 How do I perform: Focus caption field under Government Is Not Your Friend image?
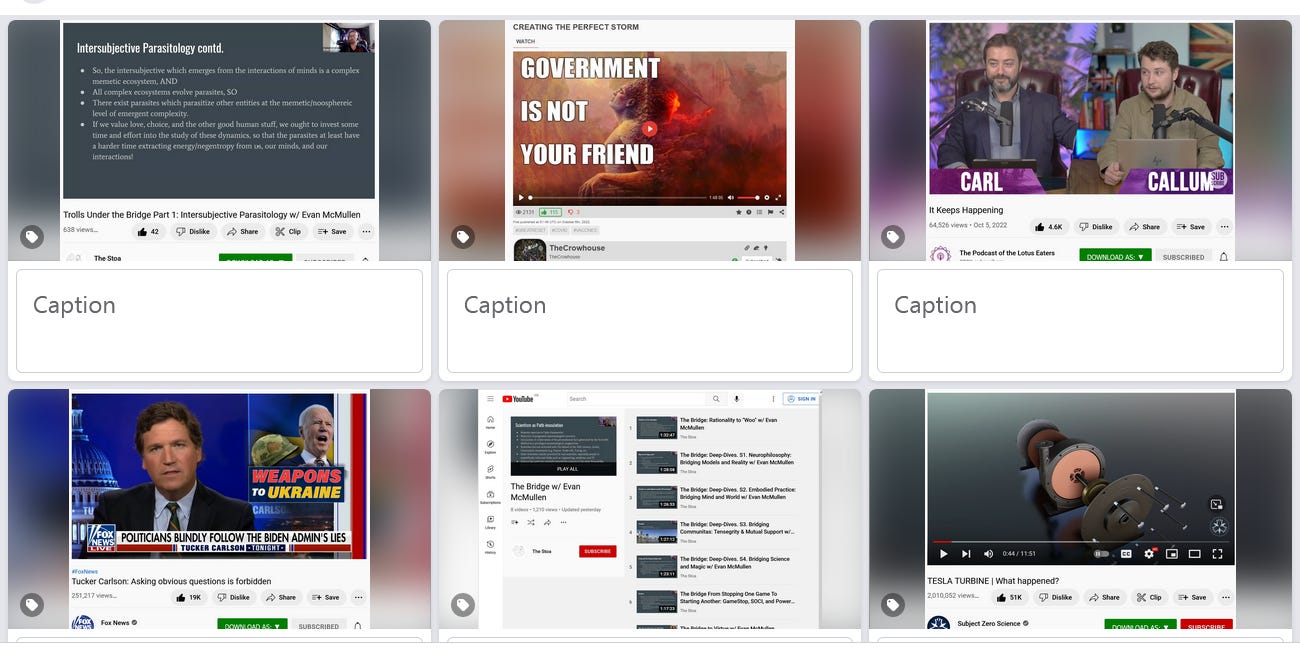click(650, 320)
